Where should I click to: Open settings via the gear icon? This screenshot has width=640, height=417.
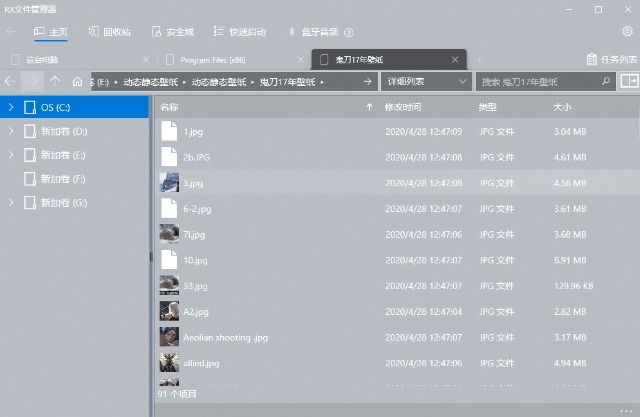click(x=627, y=32)
